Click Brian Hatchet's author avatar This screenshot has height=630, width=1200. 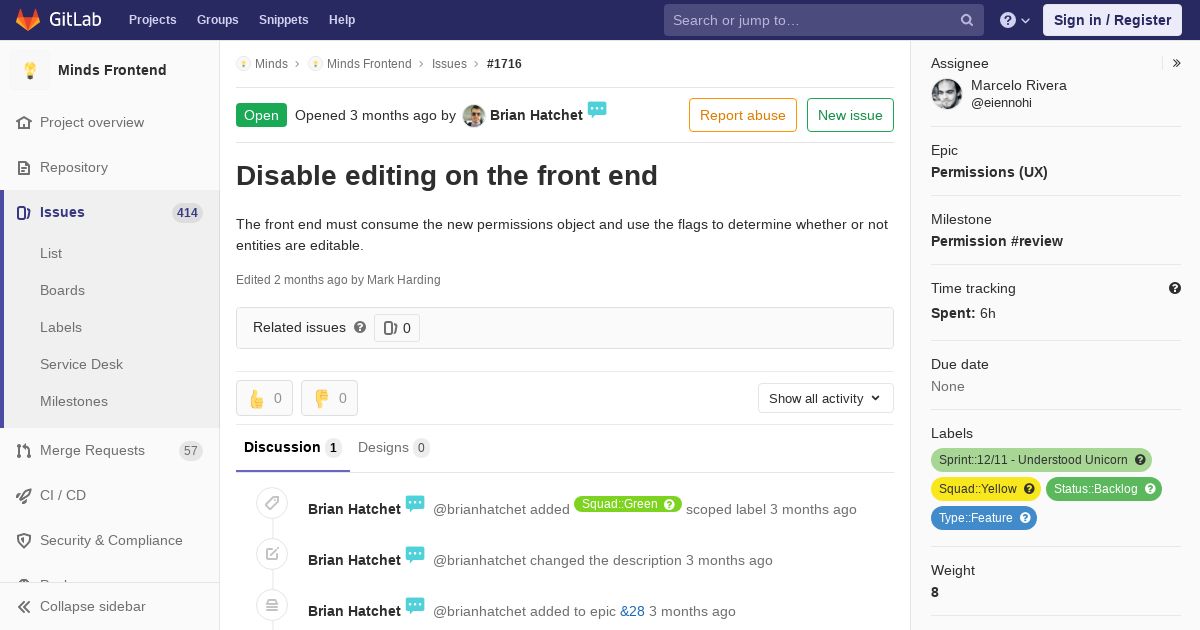coord(474,116)
